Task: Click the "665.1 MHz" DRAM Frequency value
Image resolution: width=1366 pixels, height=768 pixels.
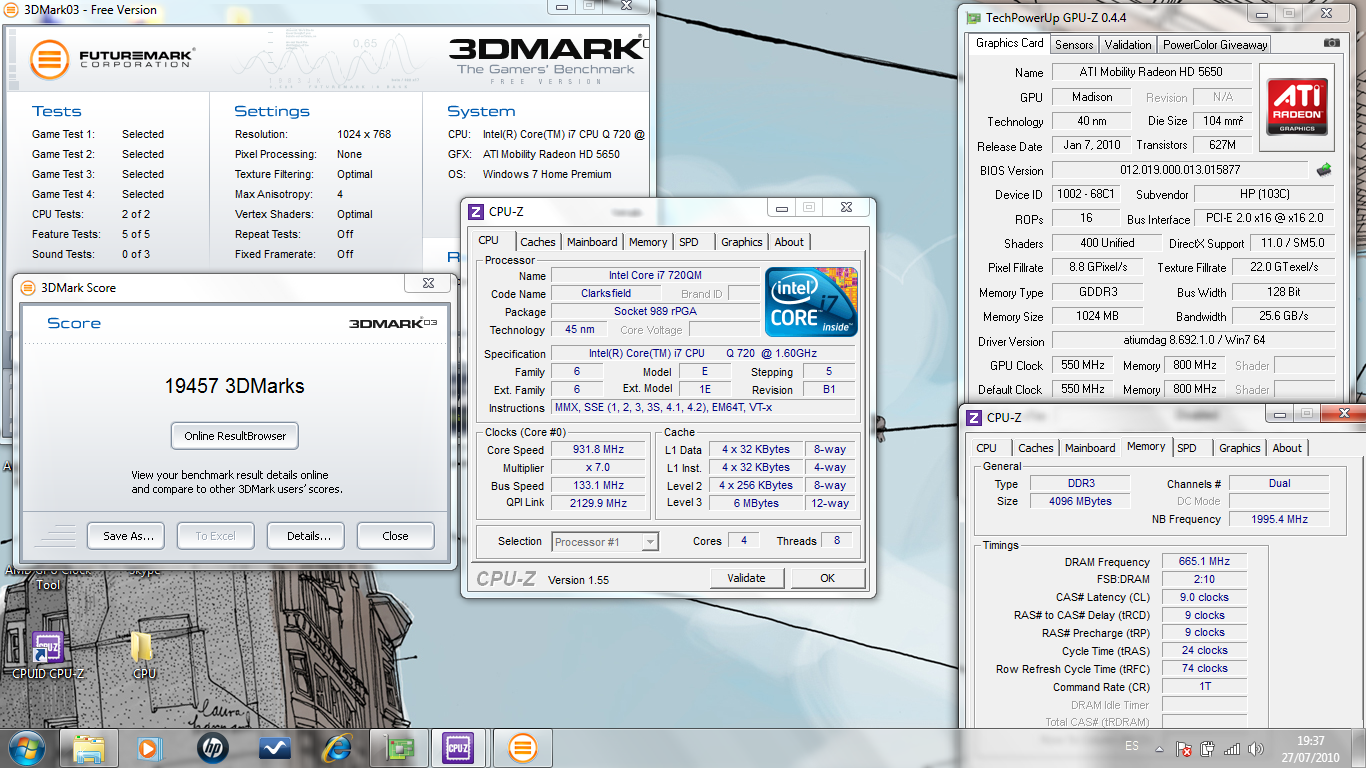Action: point(1204,562)
